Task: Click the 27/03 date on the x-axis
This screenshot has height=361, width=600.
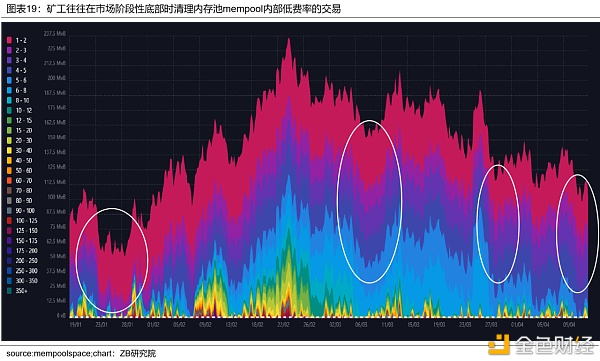Action: pyautogui.click(x=491, y=325)
